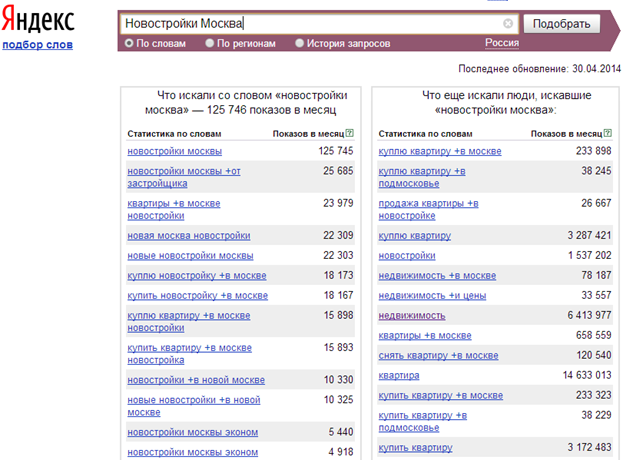Viewport: 623px width, 460px height.
Task: Open 'новостройки москвы +от застройщика' link
Action: click(184, 177)
